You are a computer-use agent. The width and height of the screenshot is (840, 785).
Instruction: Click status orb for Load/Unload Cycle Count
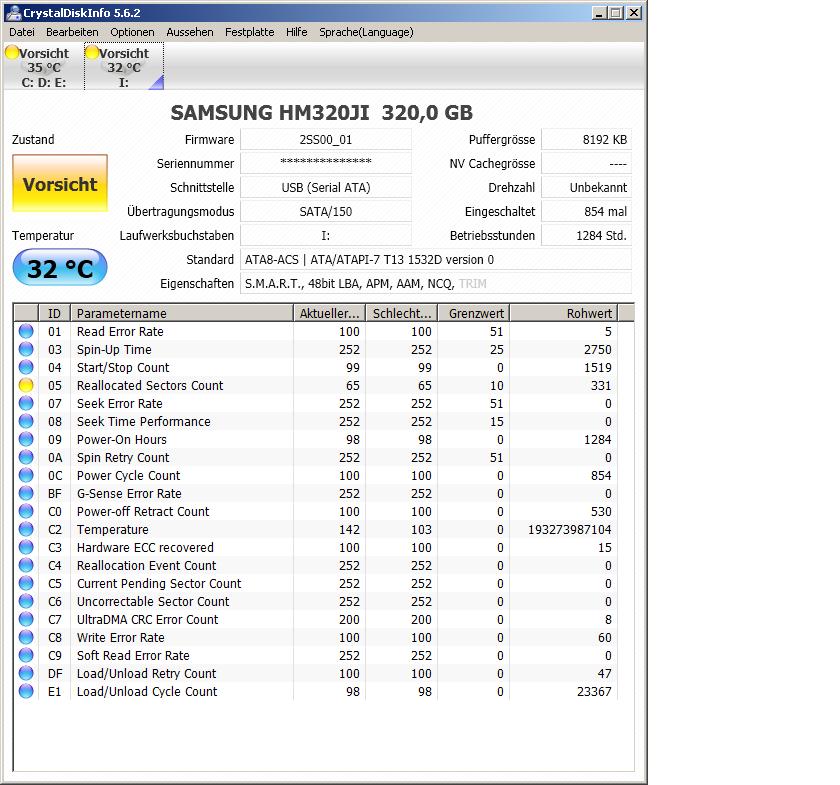click(26, 691)
